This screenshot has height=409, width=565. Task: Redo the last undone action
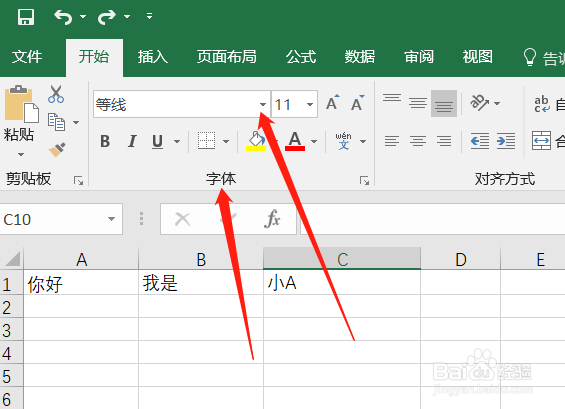[x=107, y=17]
